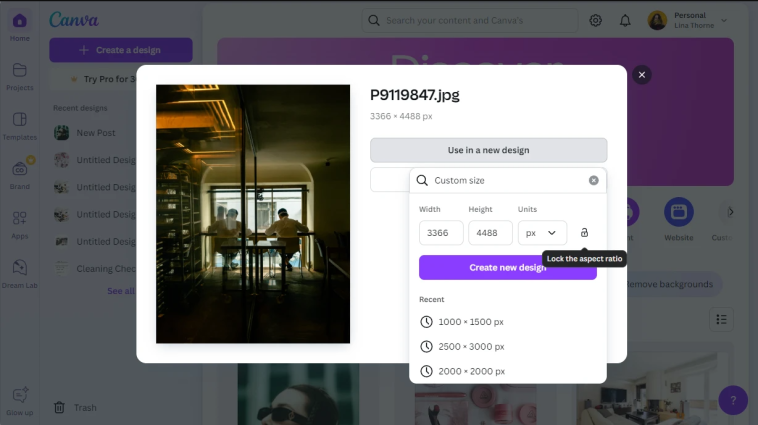Open Apps from the sidebar
This screenshot has width=758, height=425.
click(19, 223)
